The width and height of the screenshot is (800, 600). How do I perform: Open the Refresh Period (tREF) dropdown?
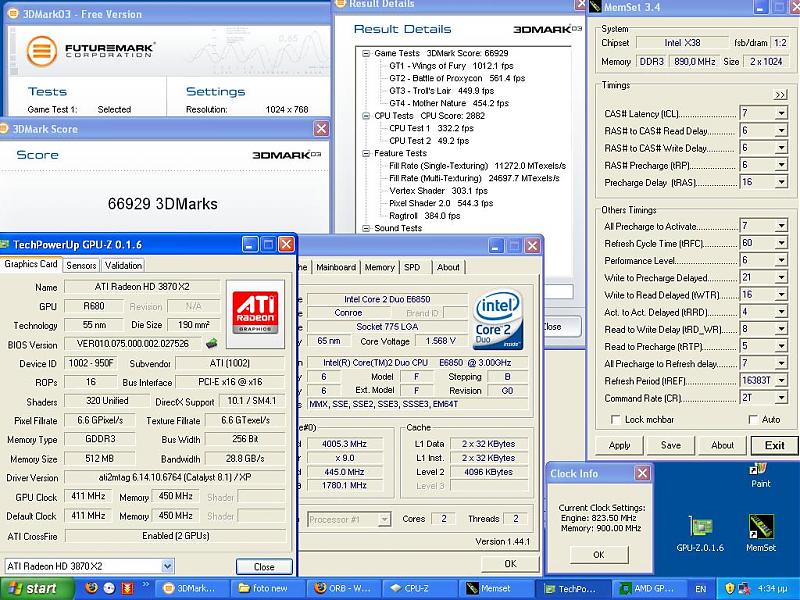click(x=781, y=381)
